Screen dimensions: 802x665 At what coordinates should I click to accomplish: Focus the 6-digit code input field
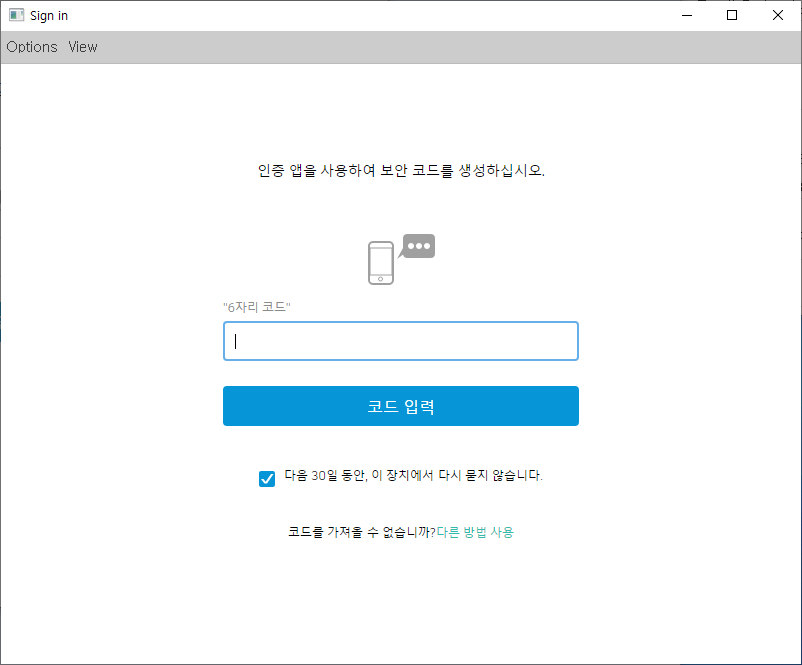pyautogui.click(x=400, y=341)
